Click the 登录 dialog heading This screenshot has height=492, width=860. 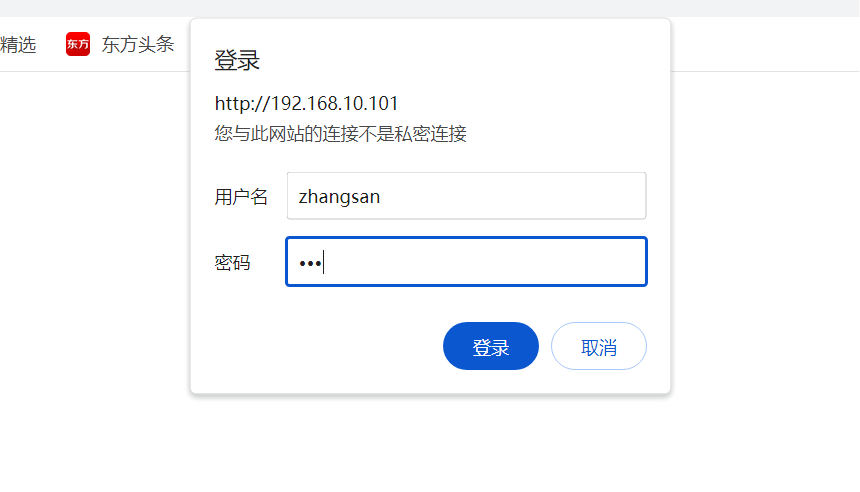point(237,60)
